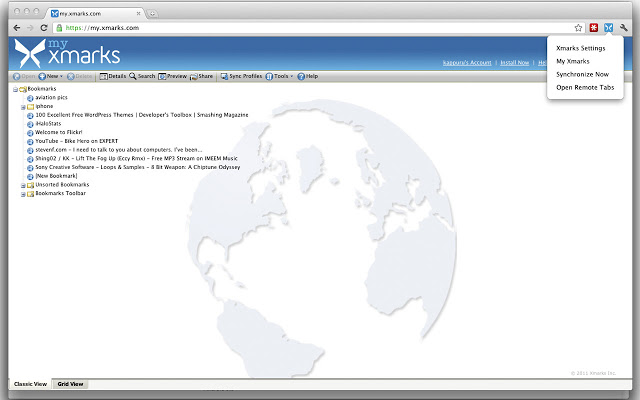Show Details for the selected bookmark
This screenshot has height=400, width=640.
(x=113, y=76)
